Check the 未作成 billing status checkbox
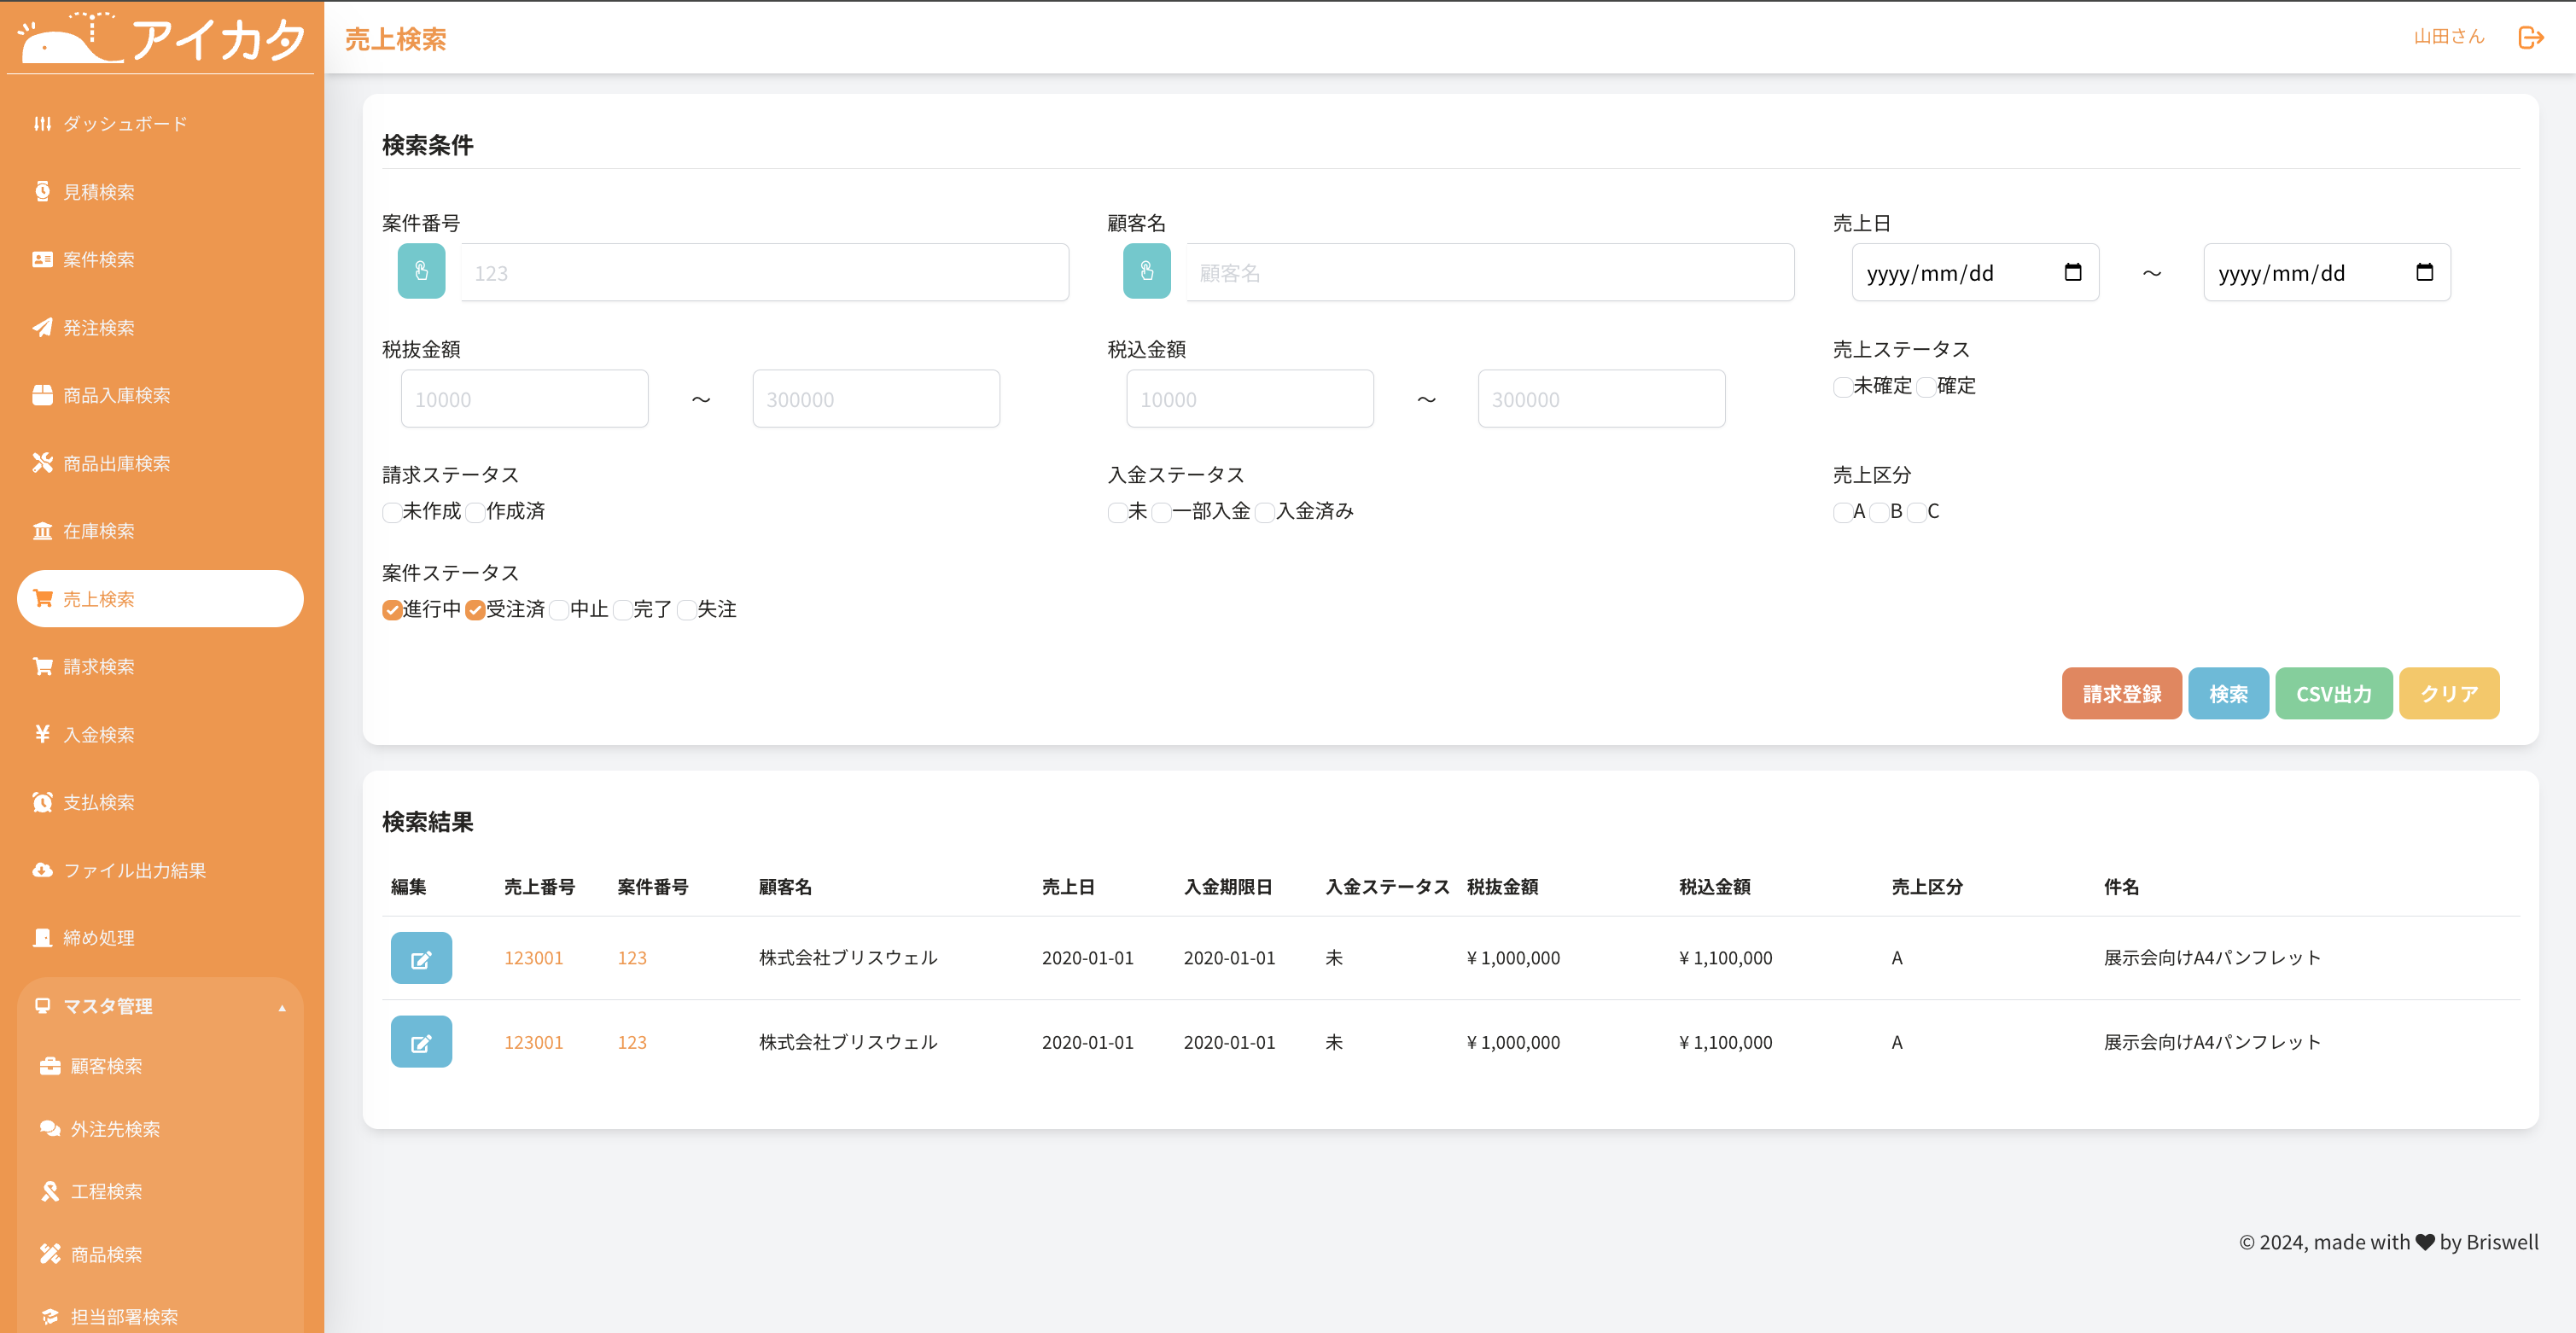This screenshot has width=2576, height=1333. coord(391,513)
